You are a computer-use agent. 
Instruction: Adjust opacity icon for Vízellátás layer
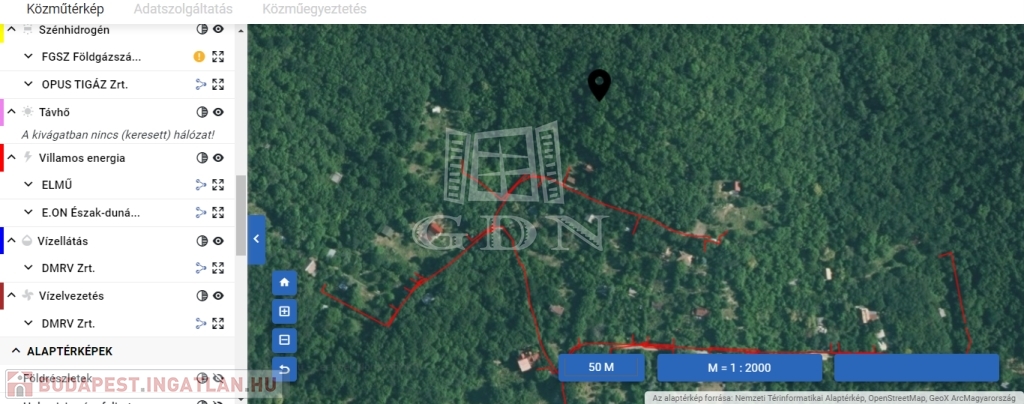coord(202,241)
